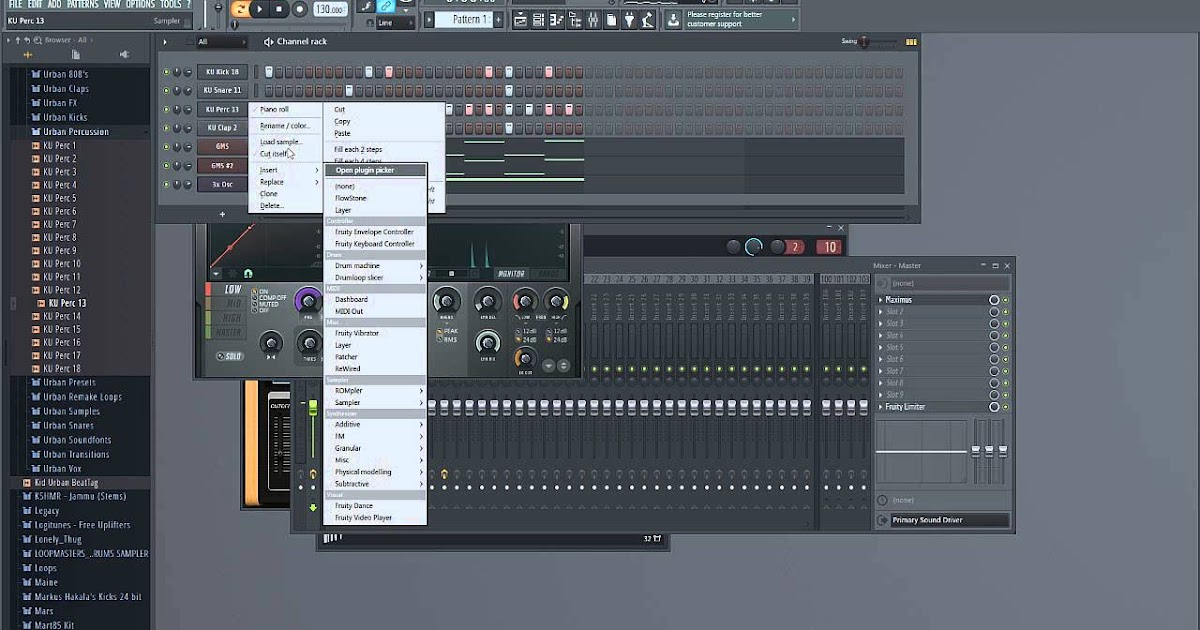This screenshot has height=630, width=1200.
Task: Mute the KU Perc 13 channel
Action: click(167, 109)
